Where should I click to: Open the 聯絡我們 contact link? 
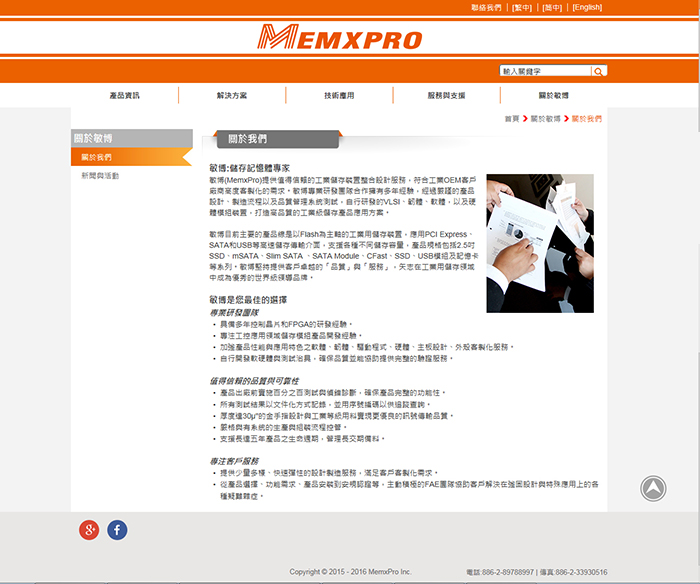click(x=486, y=8)
